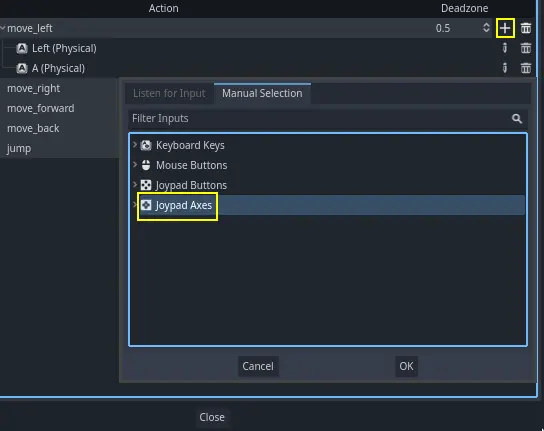Adjust the move_left deadzone stepper arrows

[486, 28]
